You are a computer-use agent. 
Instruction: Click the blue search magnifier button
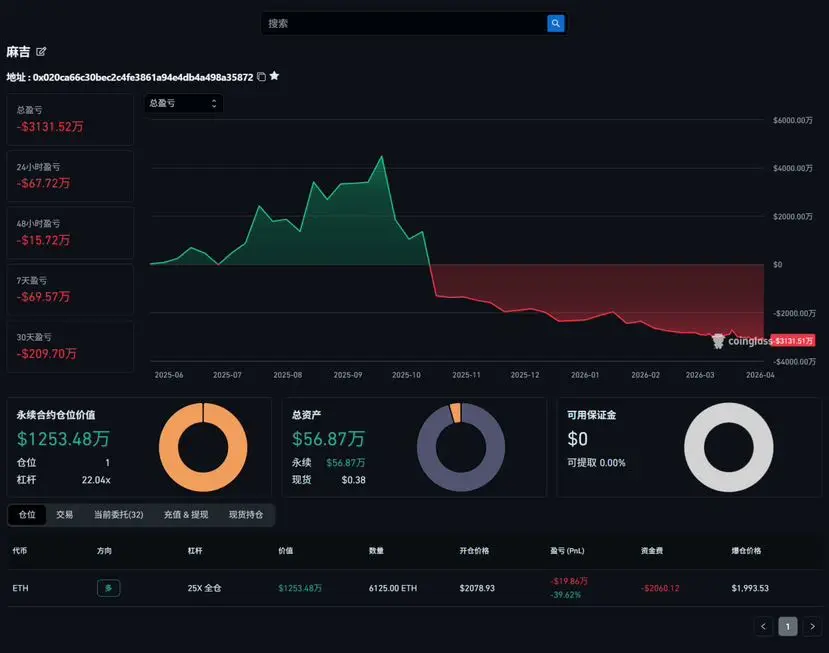pos(555,23)
